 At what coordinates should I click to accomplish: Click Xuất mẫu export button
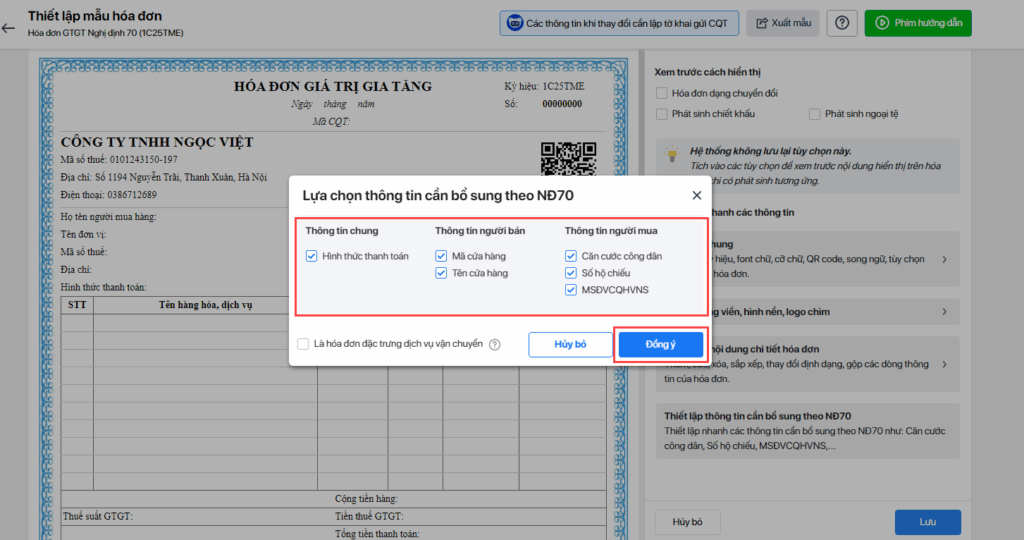pyautogui.click(x=782, y=23)
